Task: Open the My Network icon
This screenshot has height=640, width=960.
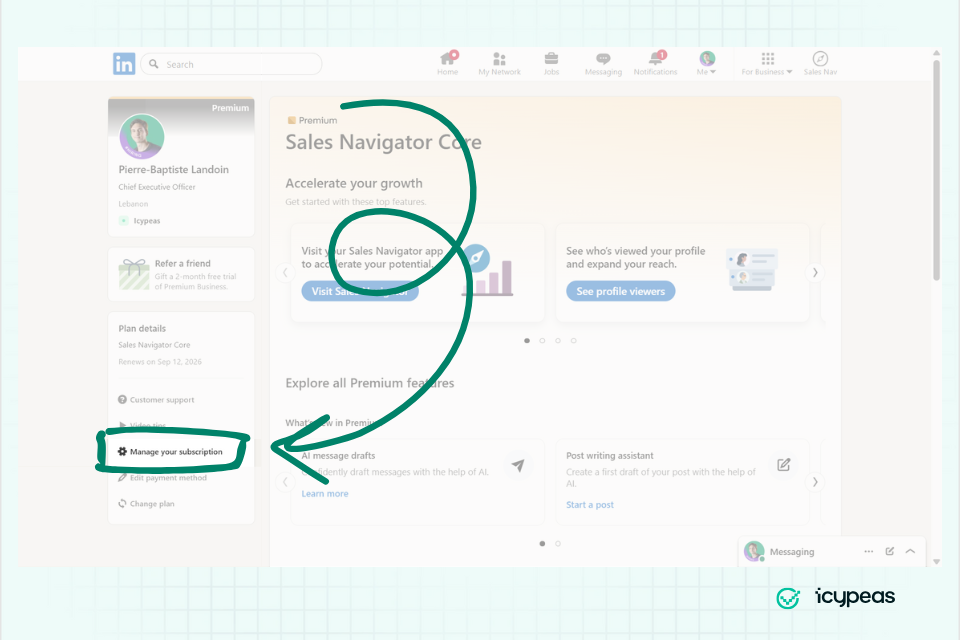Action: click(500, 63)
